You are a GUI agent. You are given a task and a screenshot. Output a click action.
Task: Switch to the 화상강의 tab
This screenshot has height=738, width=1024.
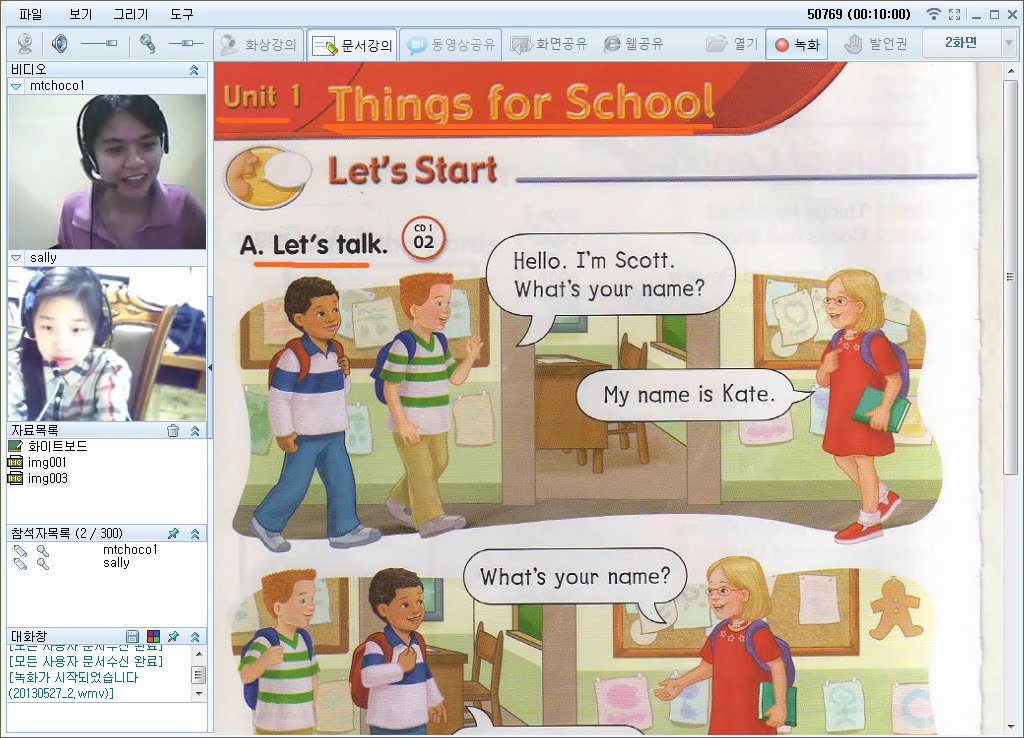point(259,44)
